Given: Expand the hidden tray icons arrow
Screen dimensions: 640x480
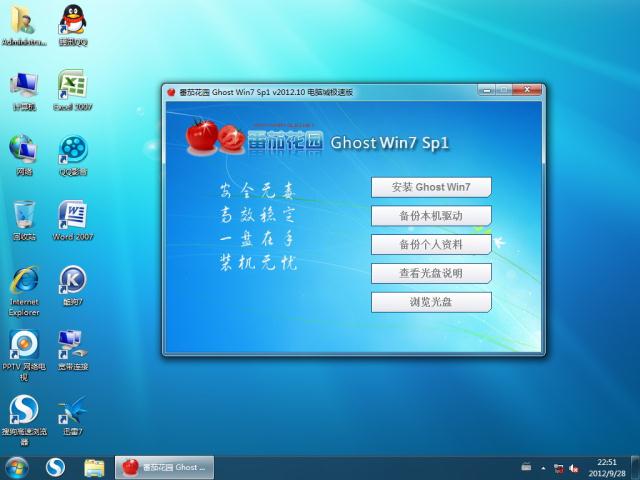Looking at the screenshot, I should click(x=543, y=468).
